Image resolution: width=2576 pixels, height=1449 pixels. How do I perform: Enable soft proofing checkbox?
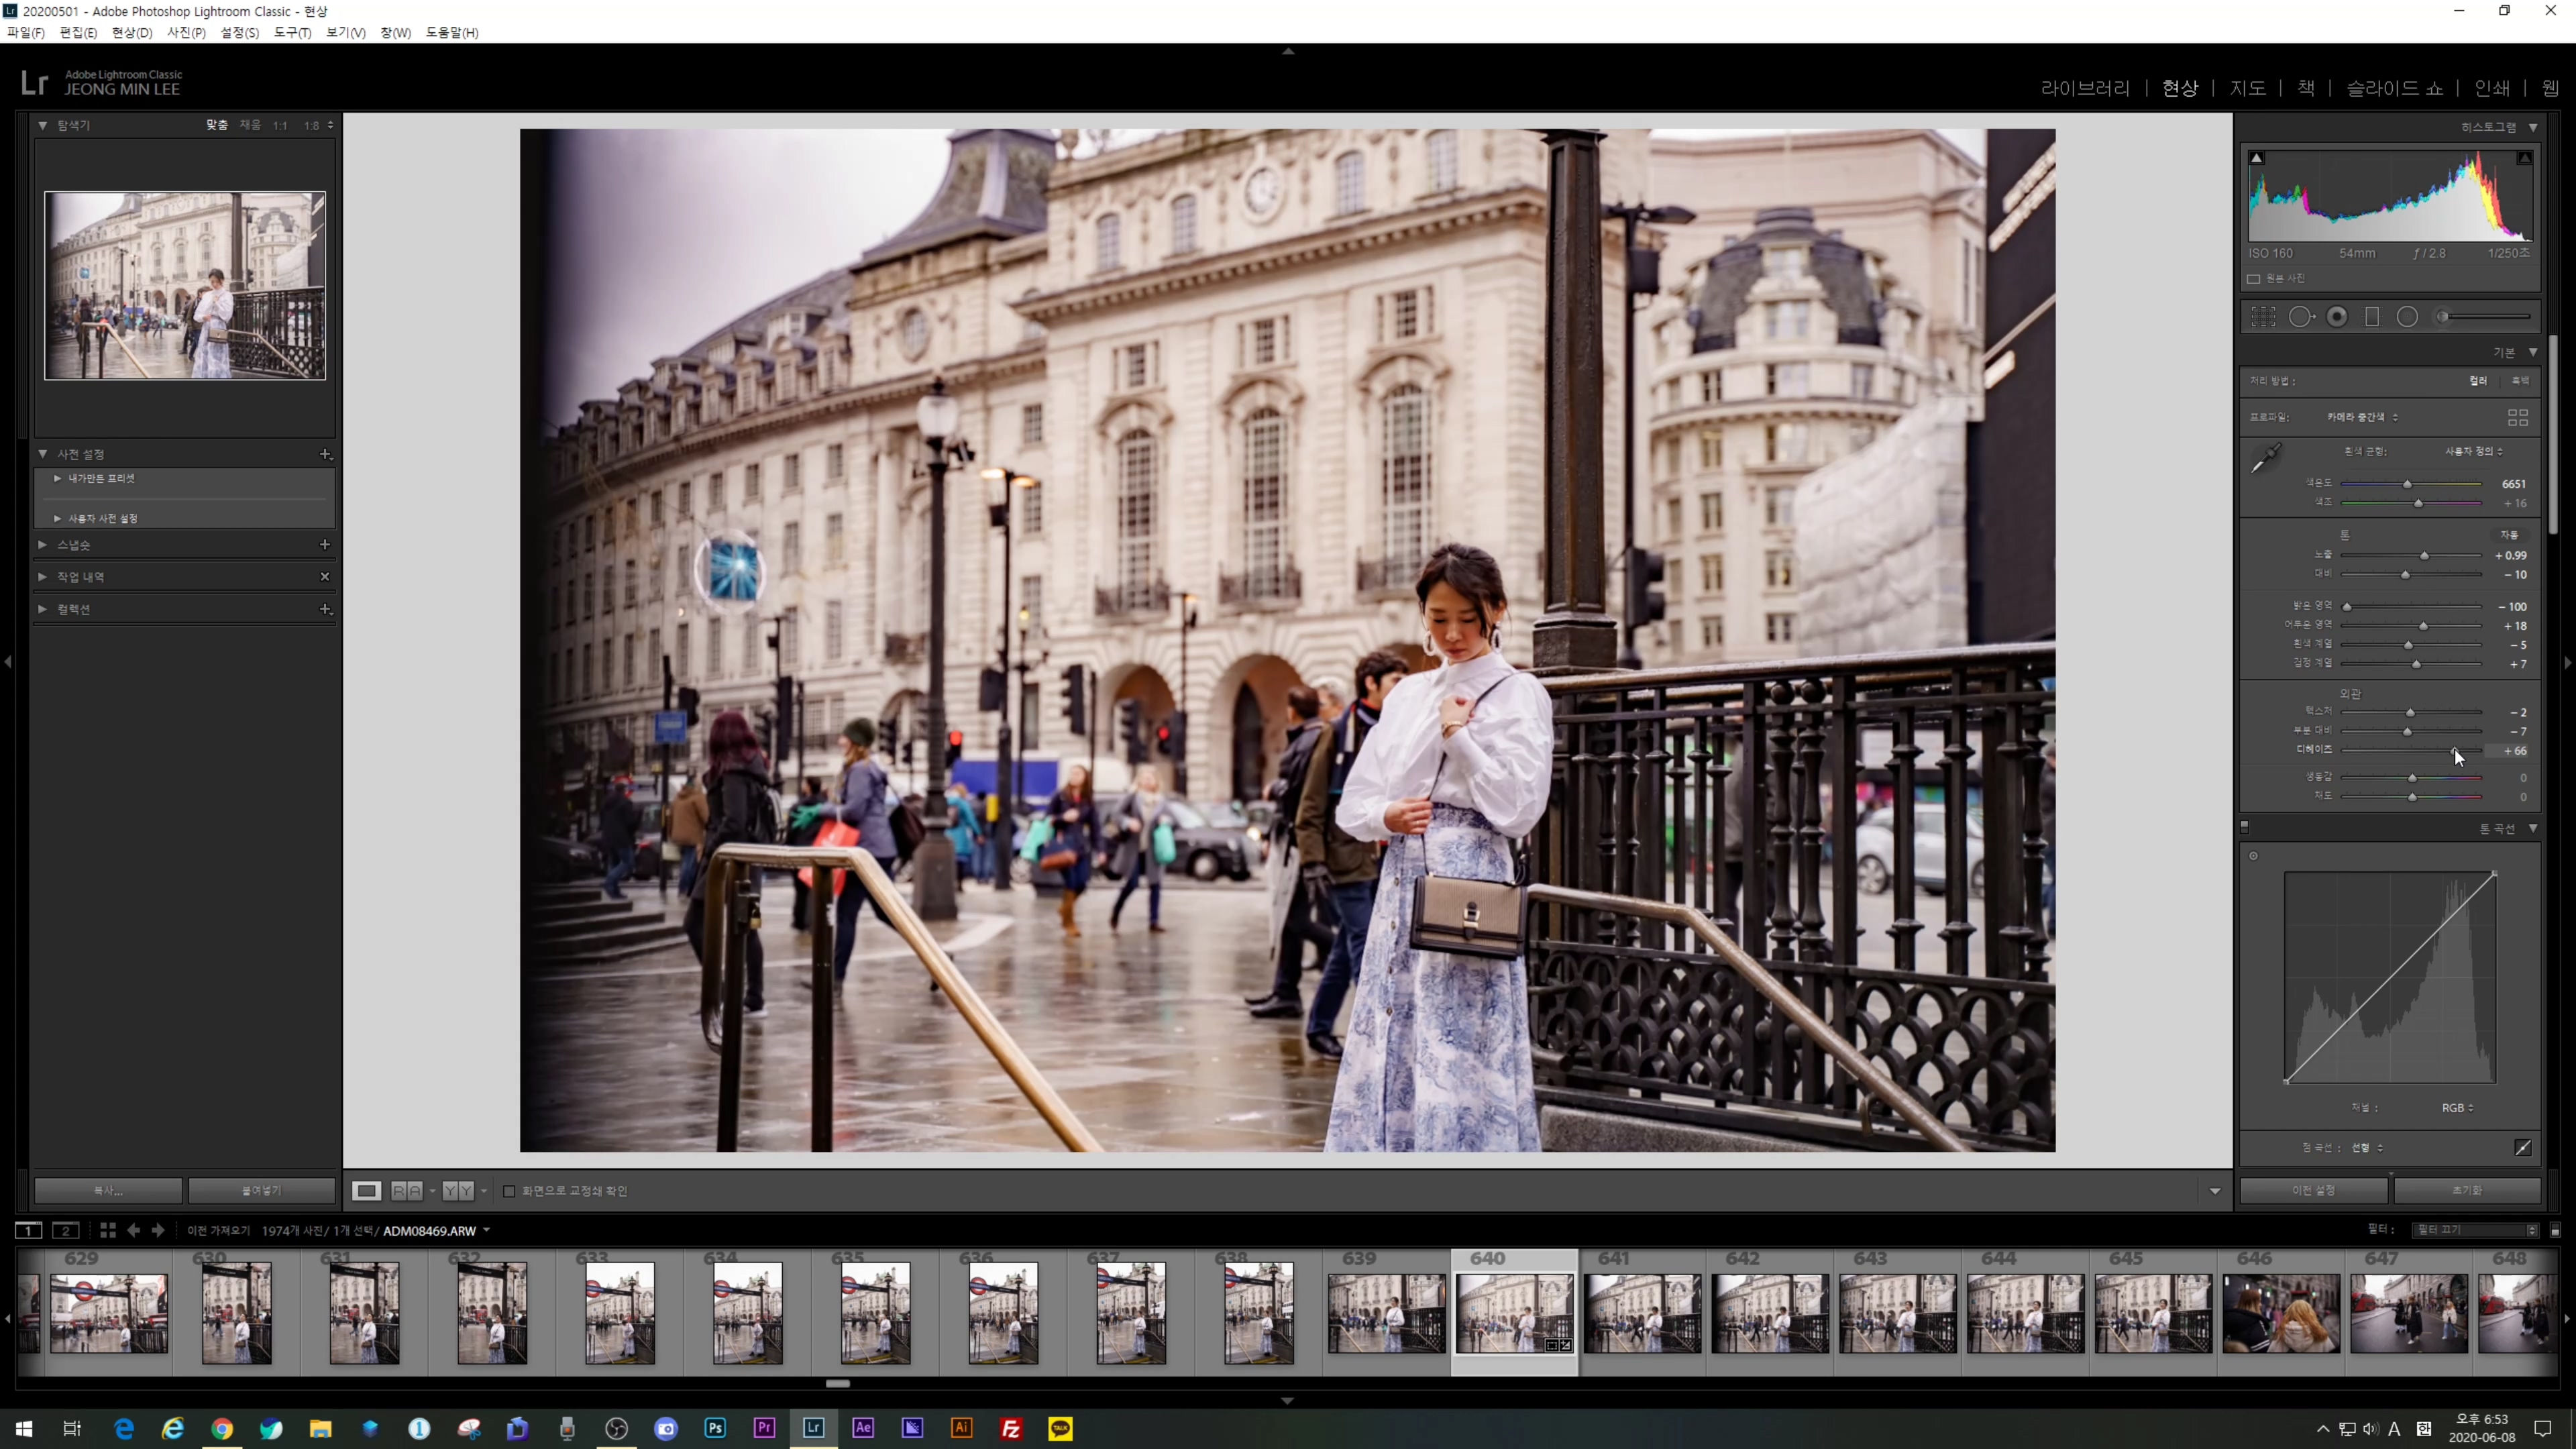pos(509,1191)
